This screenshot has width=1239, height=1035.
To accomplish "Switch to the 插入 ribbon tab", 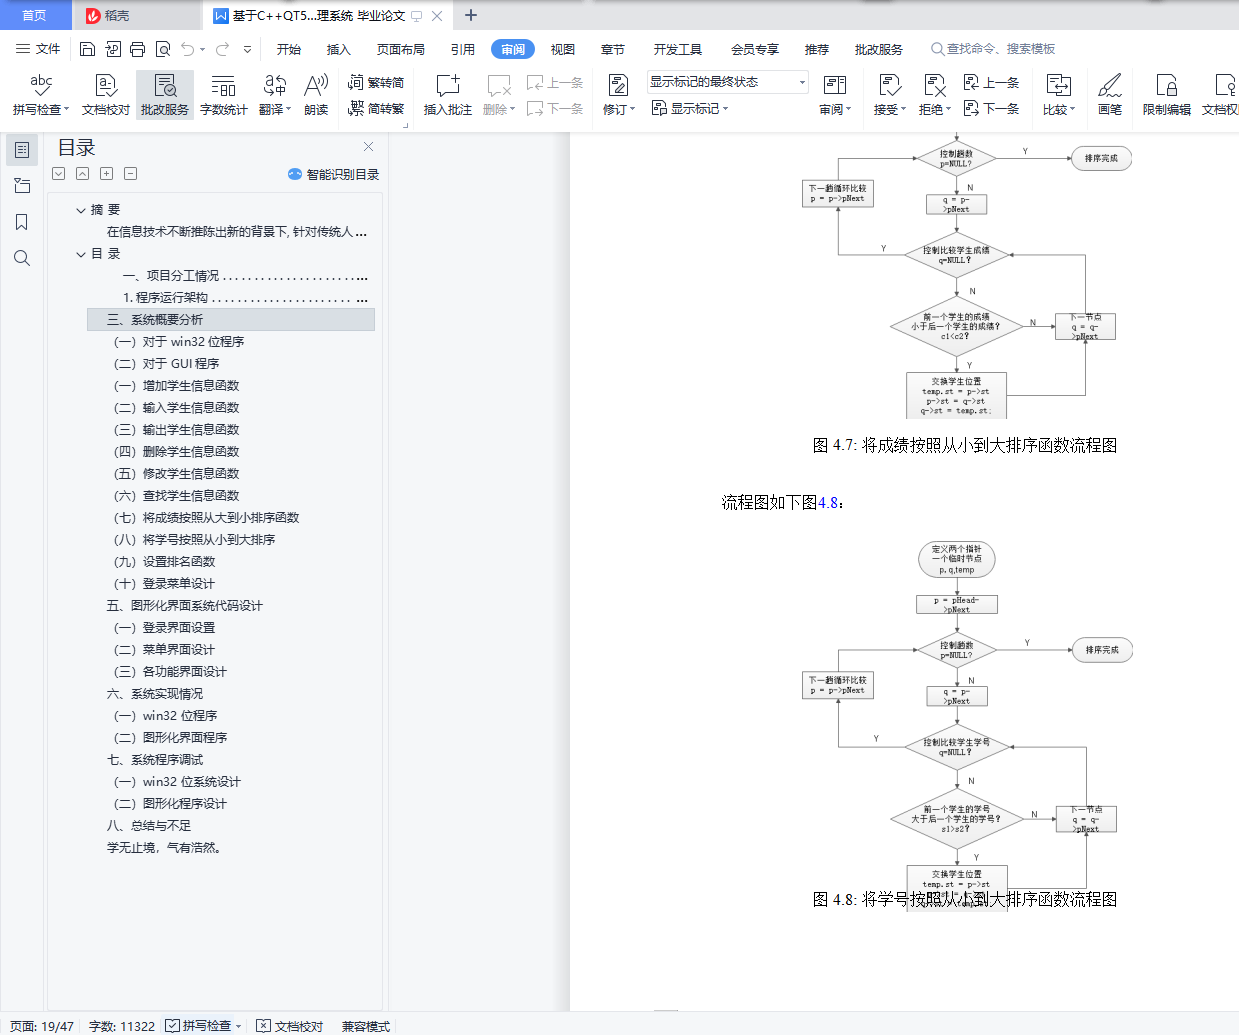I will (x=339, y=49).
